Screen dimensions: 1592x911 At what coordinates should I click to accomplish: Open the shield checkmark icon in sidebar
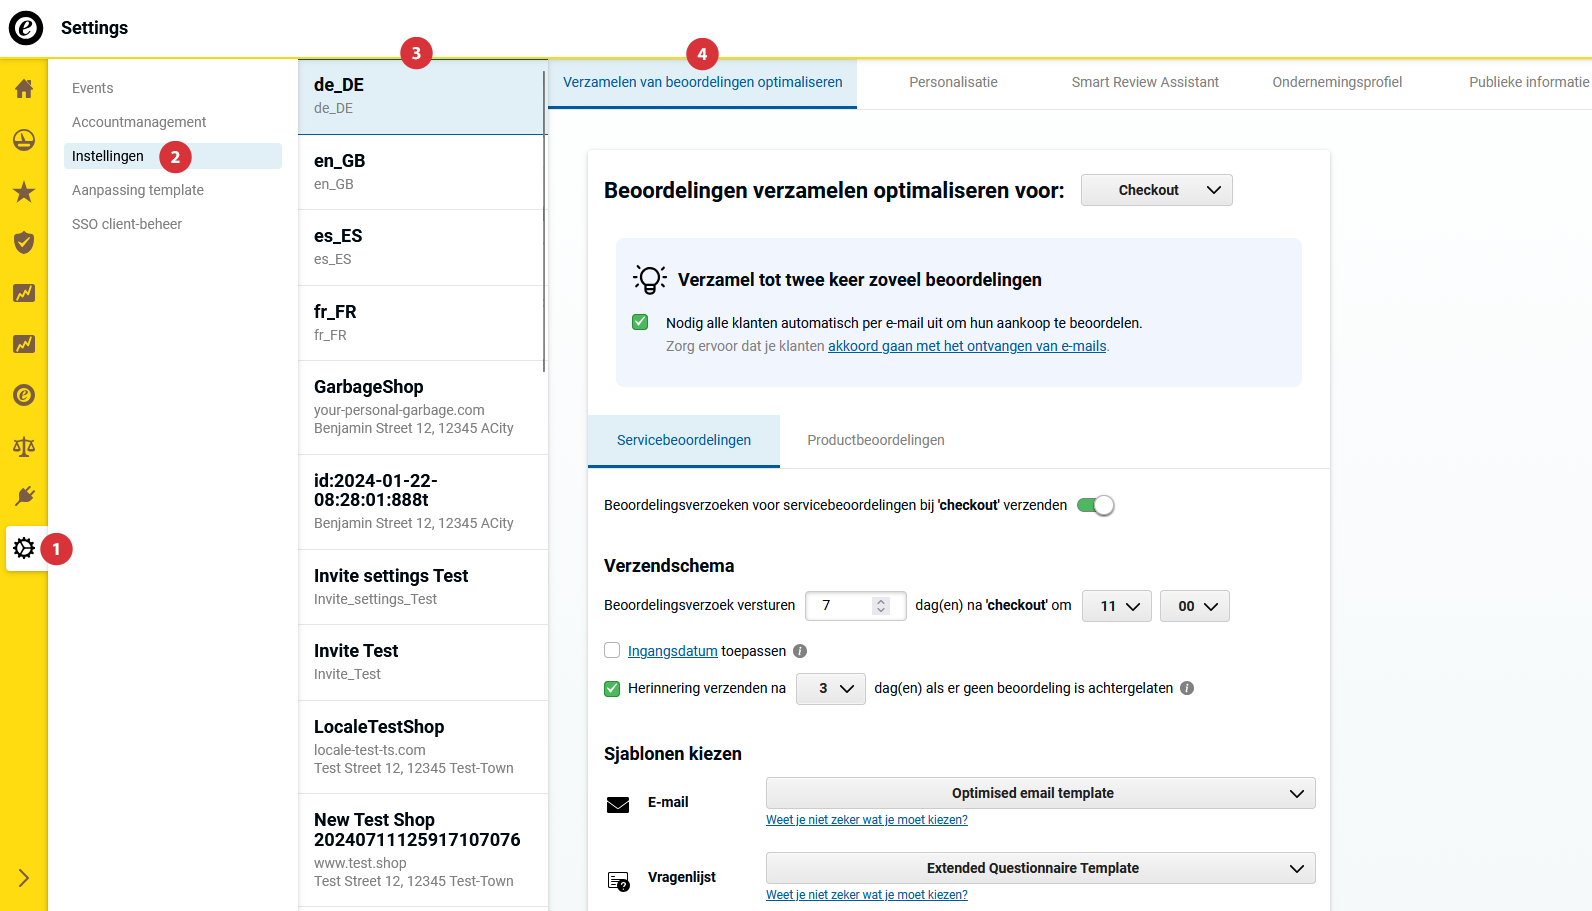[x=24, y=242]
